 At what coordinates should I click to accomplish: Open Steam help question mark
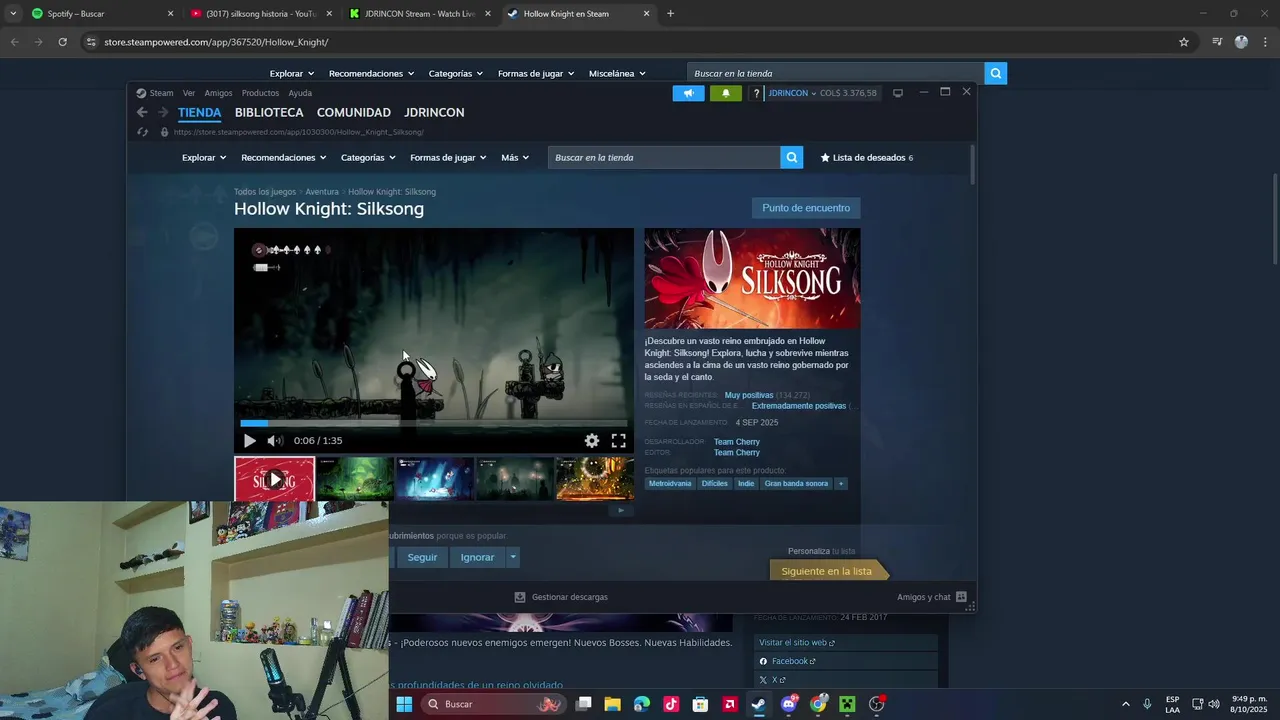pos(756,93)
